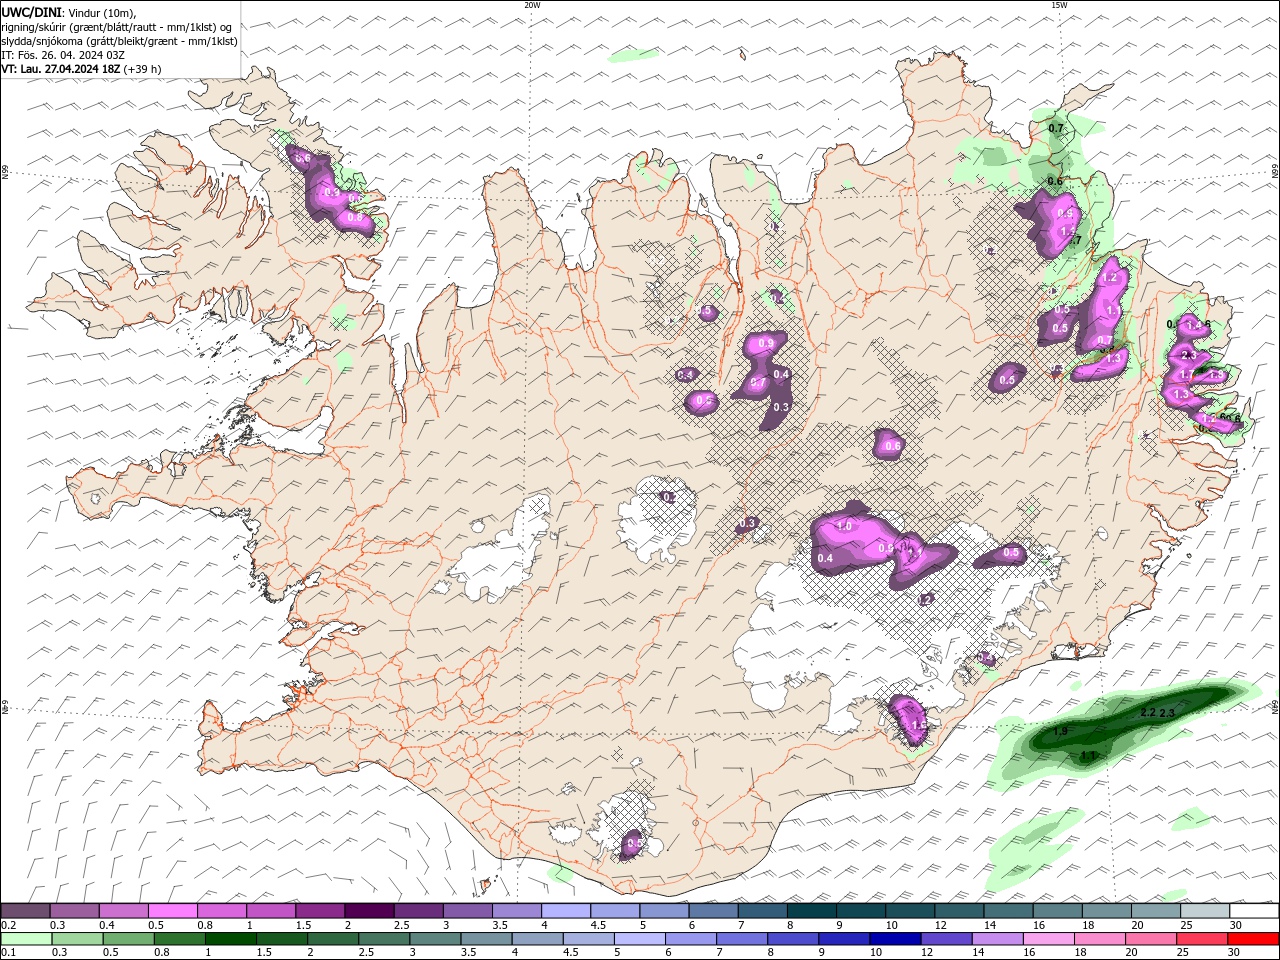Pick snow-scale swatch between 0.5 and 0.8

click(x=173, y=910)
